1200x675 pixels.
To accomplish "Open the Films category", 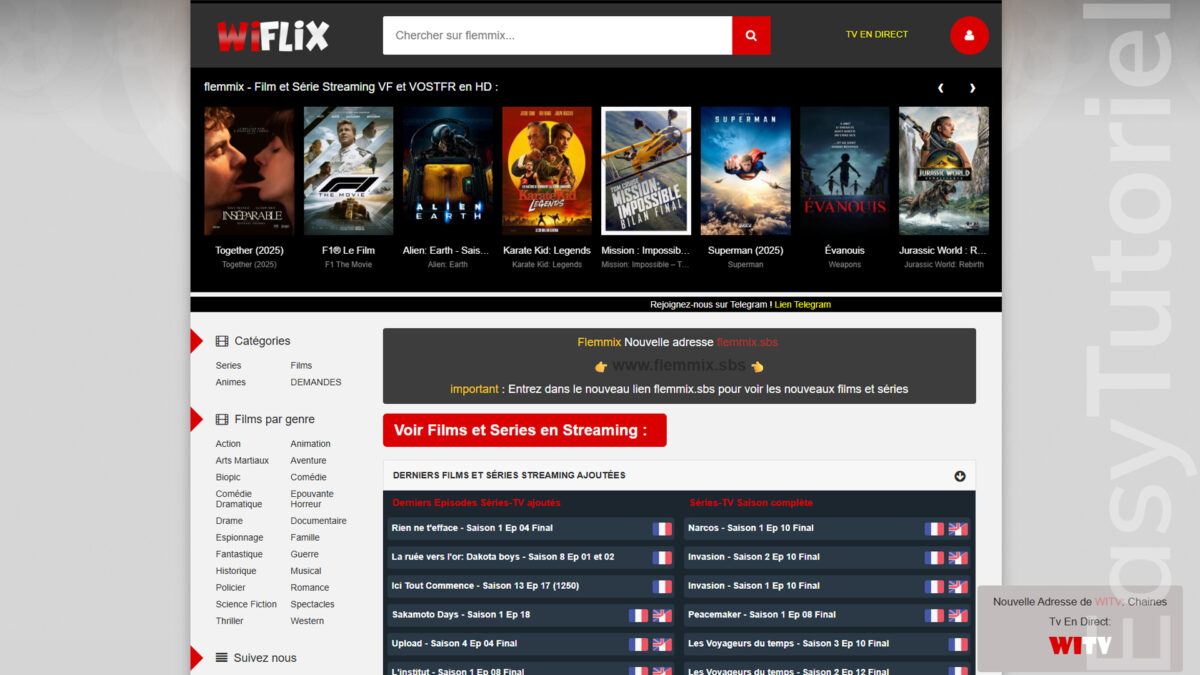I will (301, 366).
